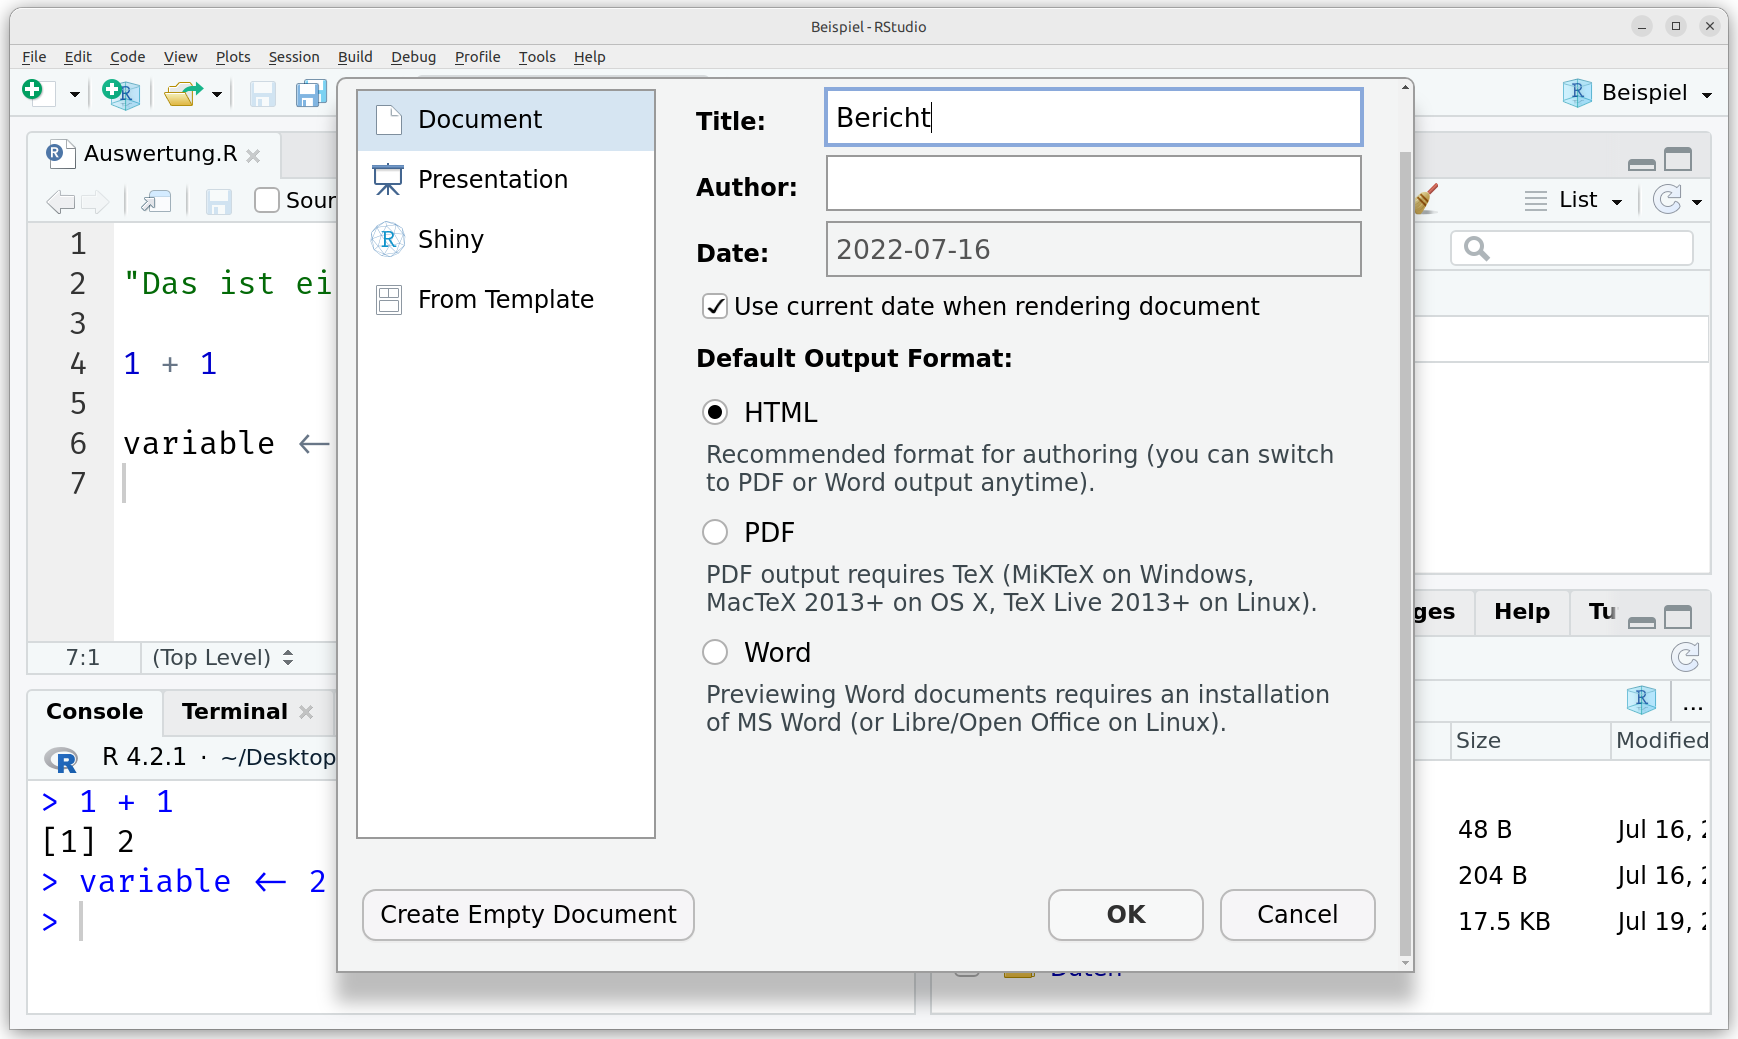Select the HTML output format
The height and width of the screenshot is (1039, 1738).
point(715,412)
